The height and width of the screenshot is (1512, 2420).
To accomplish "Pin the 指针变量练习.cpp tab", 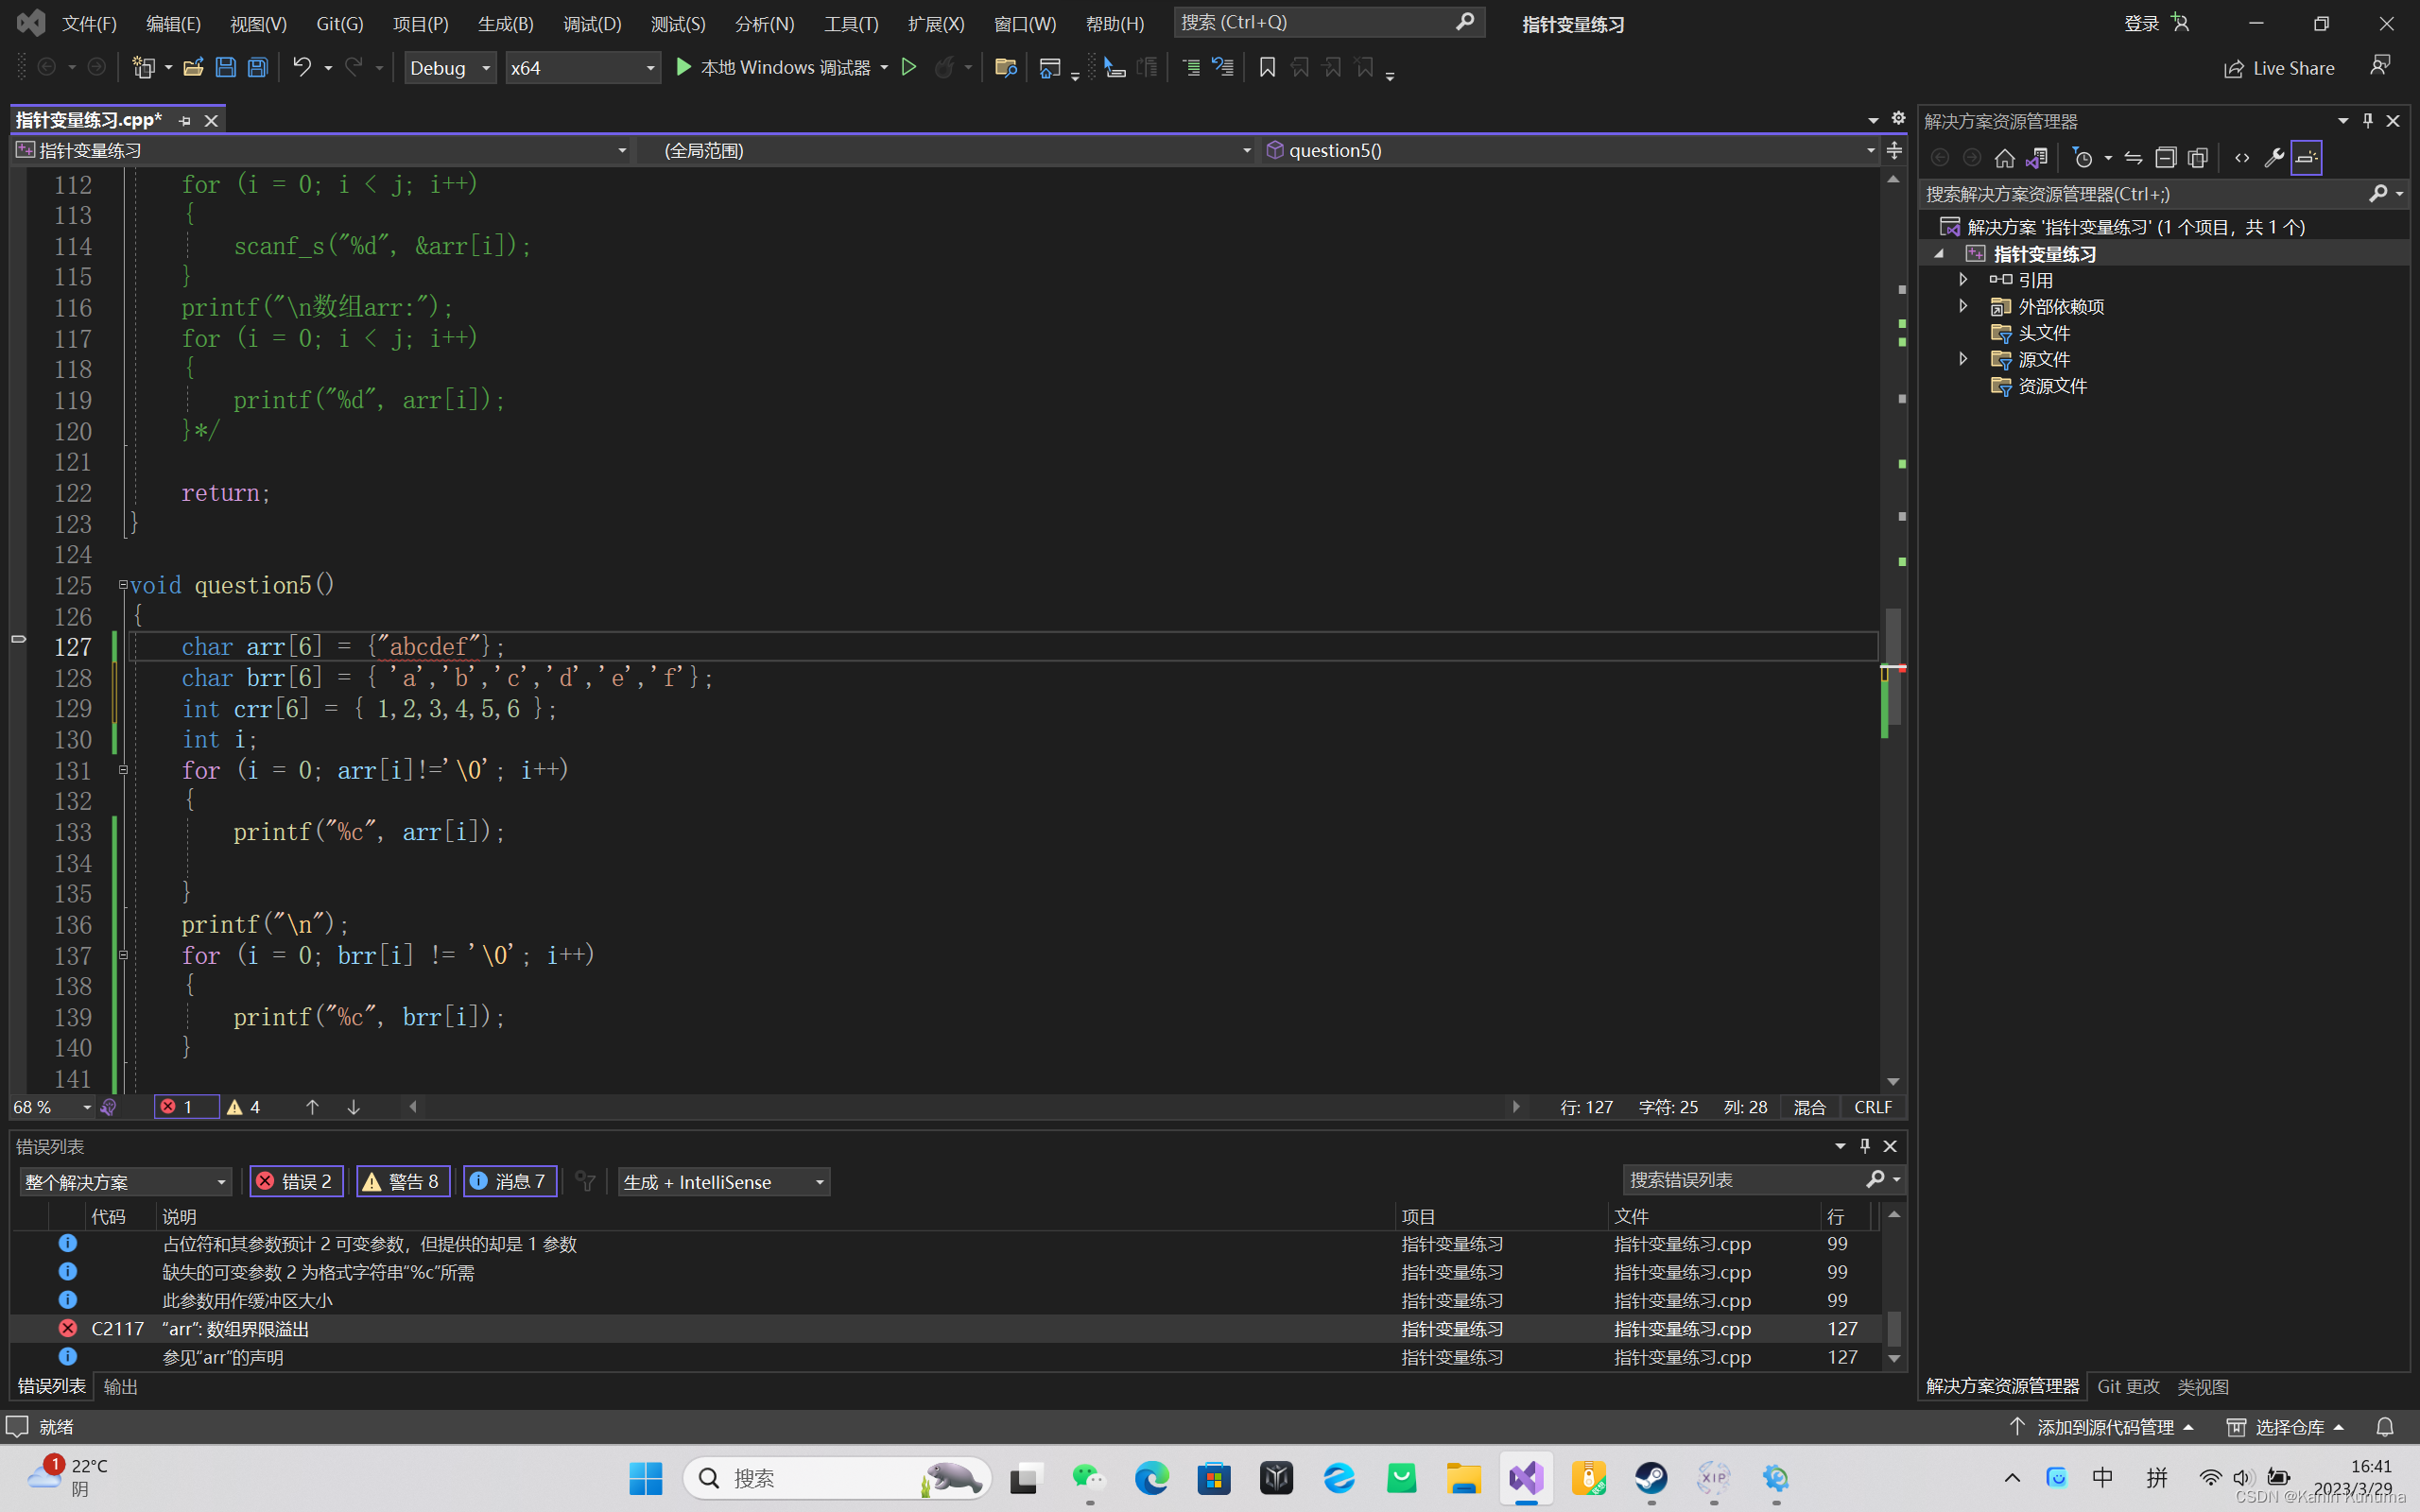I will click(x=184, y=120).
